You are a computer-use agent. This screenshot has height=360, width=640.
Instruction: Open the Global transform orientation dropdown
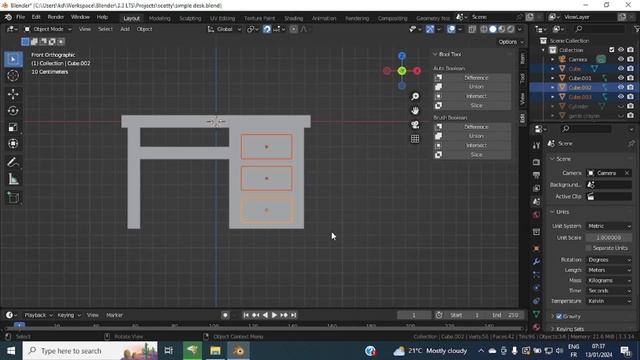pyautogui.click(x=224, y=29)
